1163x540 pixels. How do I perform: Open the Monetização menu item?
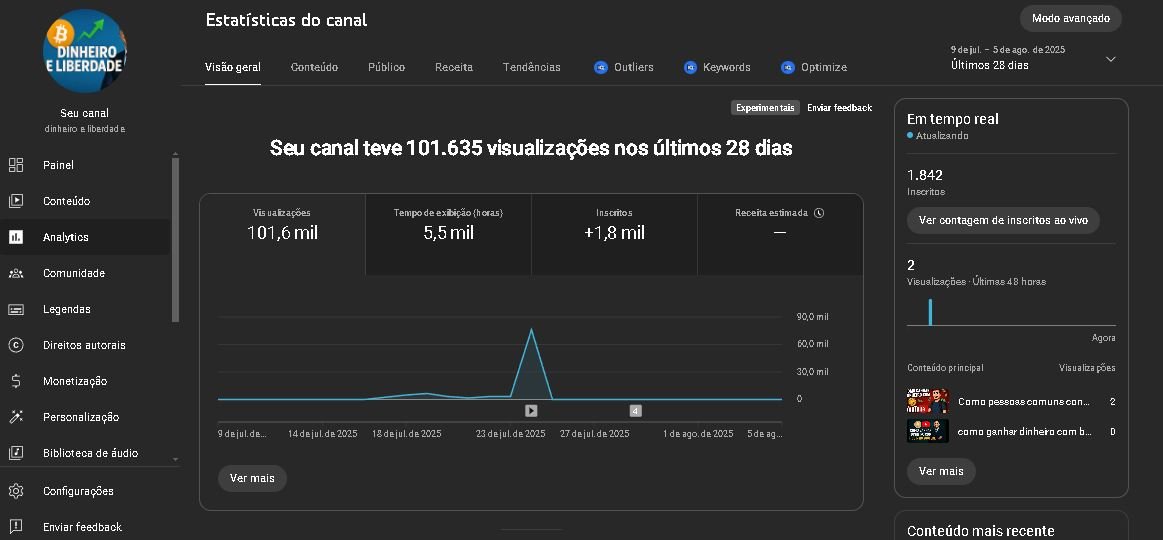tap(85, 381)
